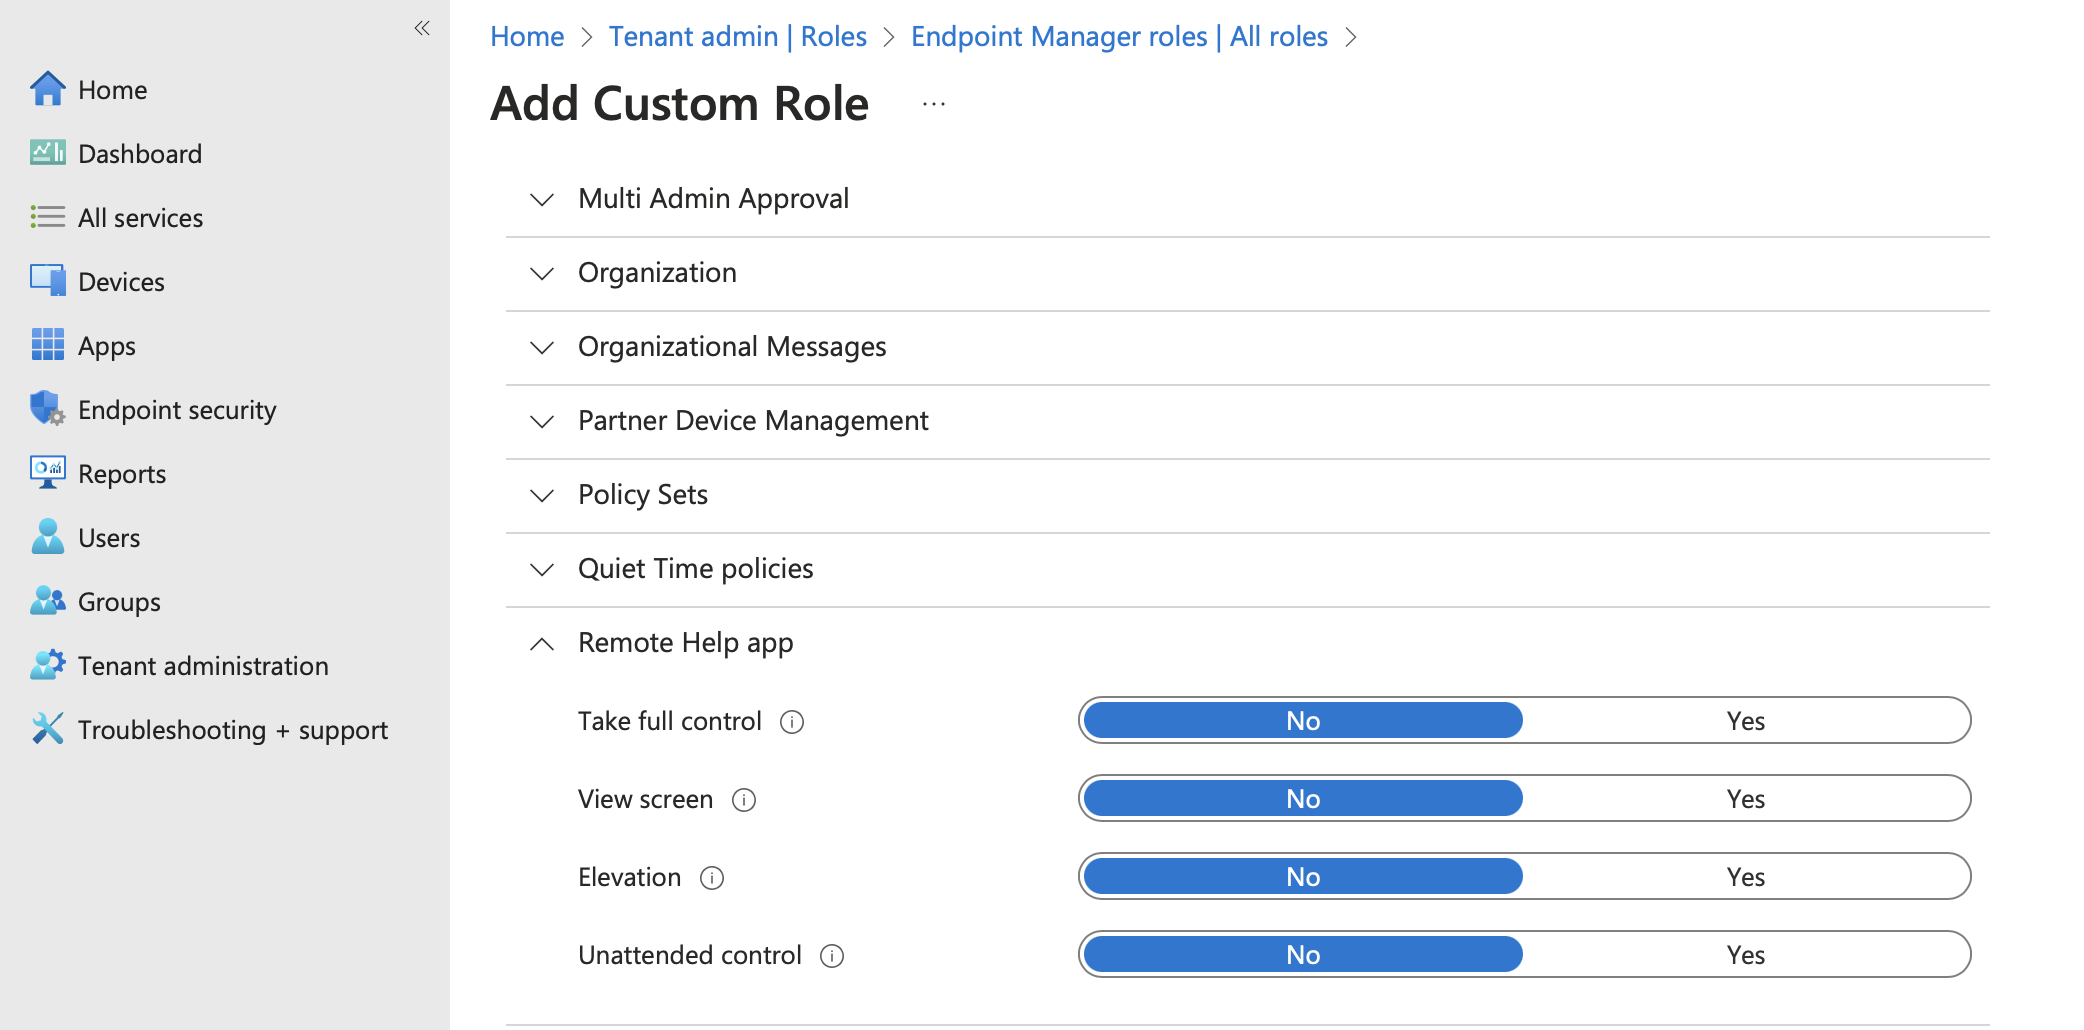Click info icon next to Take full control

[x=792, y=722]
